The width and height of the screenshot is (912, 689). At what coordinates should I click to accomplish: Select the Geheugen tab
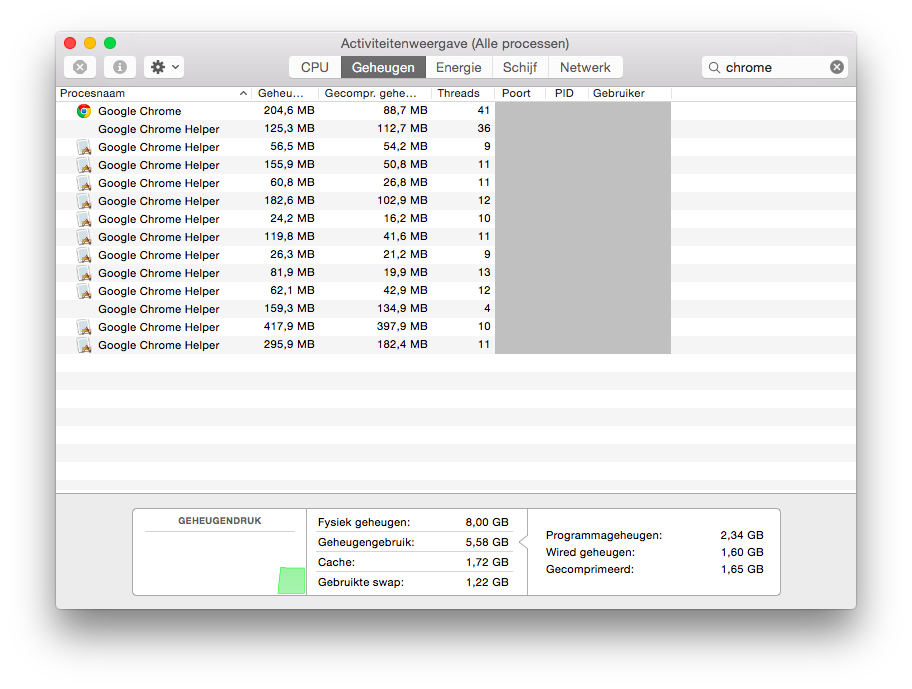click(x=383, y=67)
